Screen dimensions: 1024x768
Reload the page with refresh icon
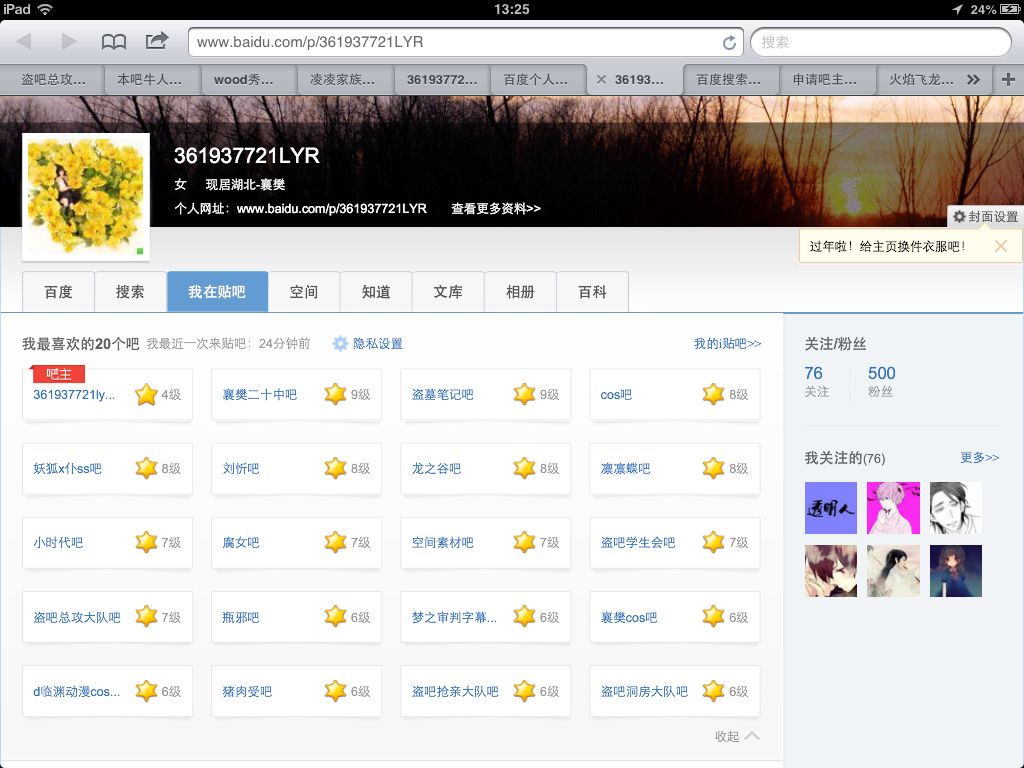(729, 42)
